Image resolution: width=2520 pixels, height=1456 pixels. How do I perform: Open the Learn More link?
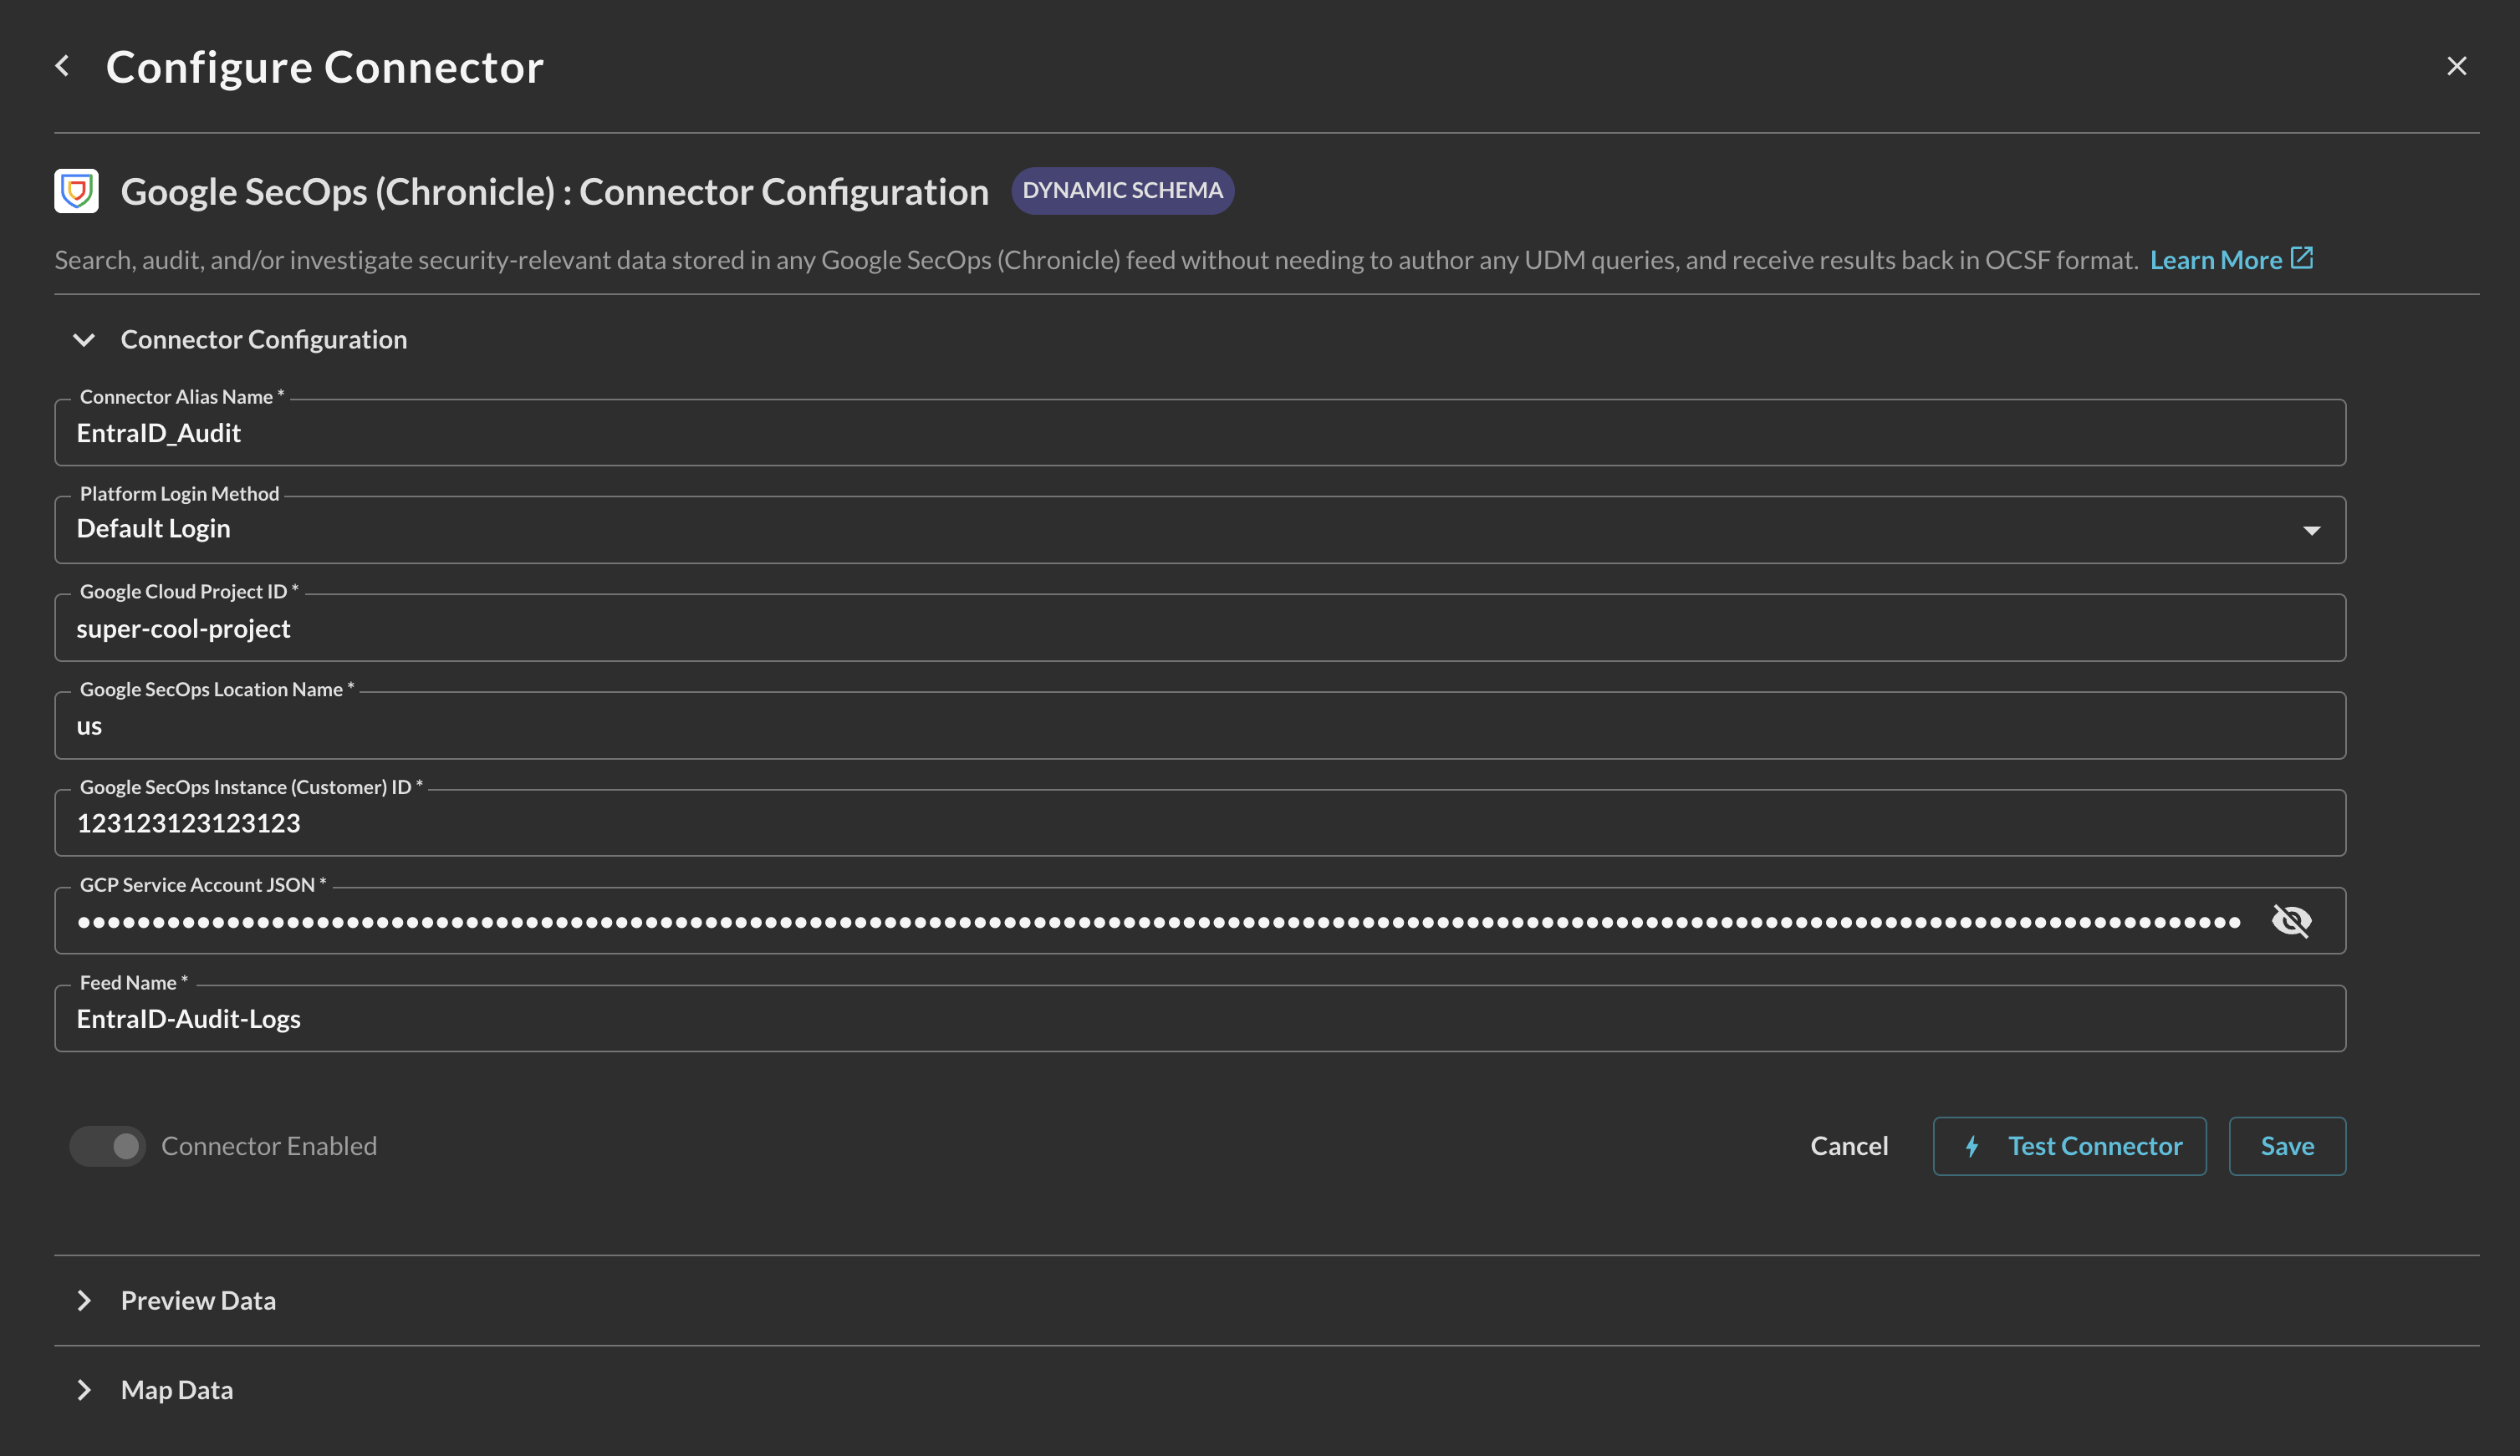point(2216,260)
